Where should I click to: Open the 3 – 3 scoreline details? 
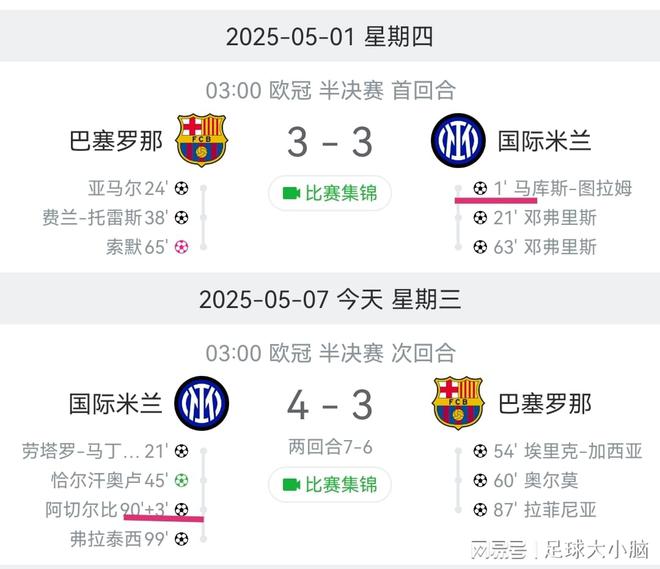329,142
